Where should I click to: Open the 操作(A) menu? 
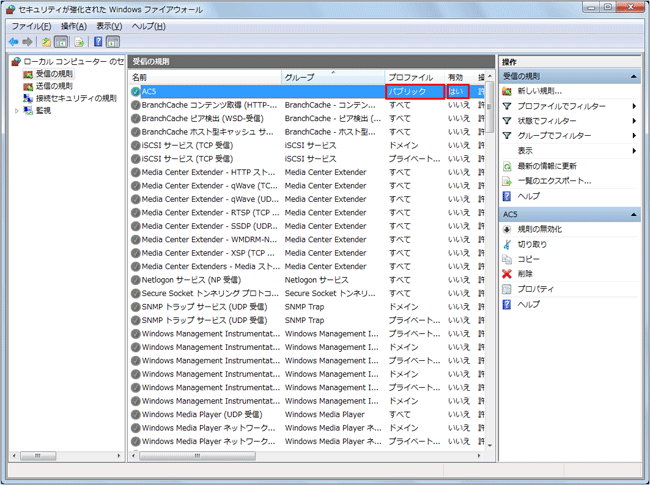[x=74, y=27]
